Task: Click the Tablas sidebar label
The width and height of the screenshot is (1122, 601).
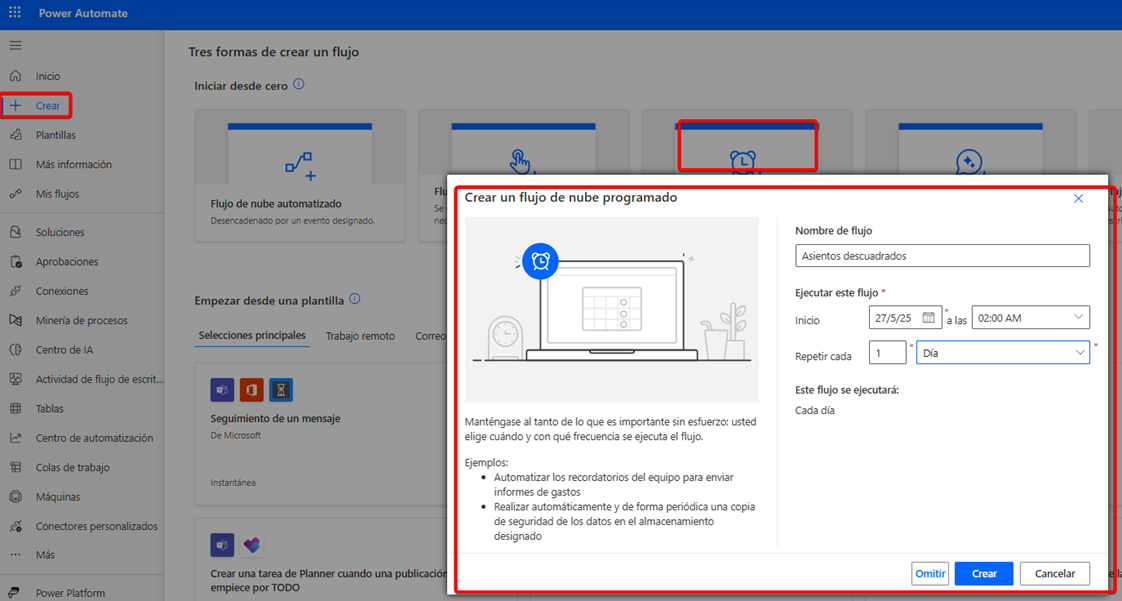Action: coord(49,409)
